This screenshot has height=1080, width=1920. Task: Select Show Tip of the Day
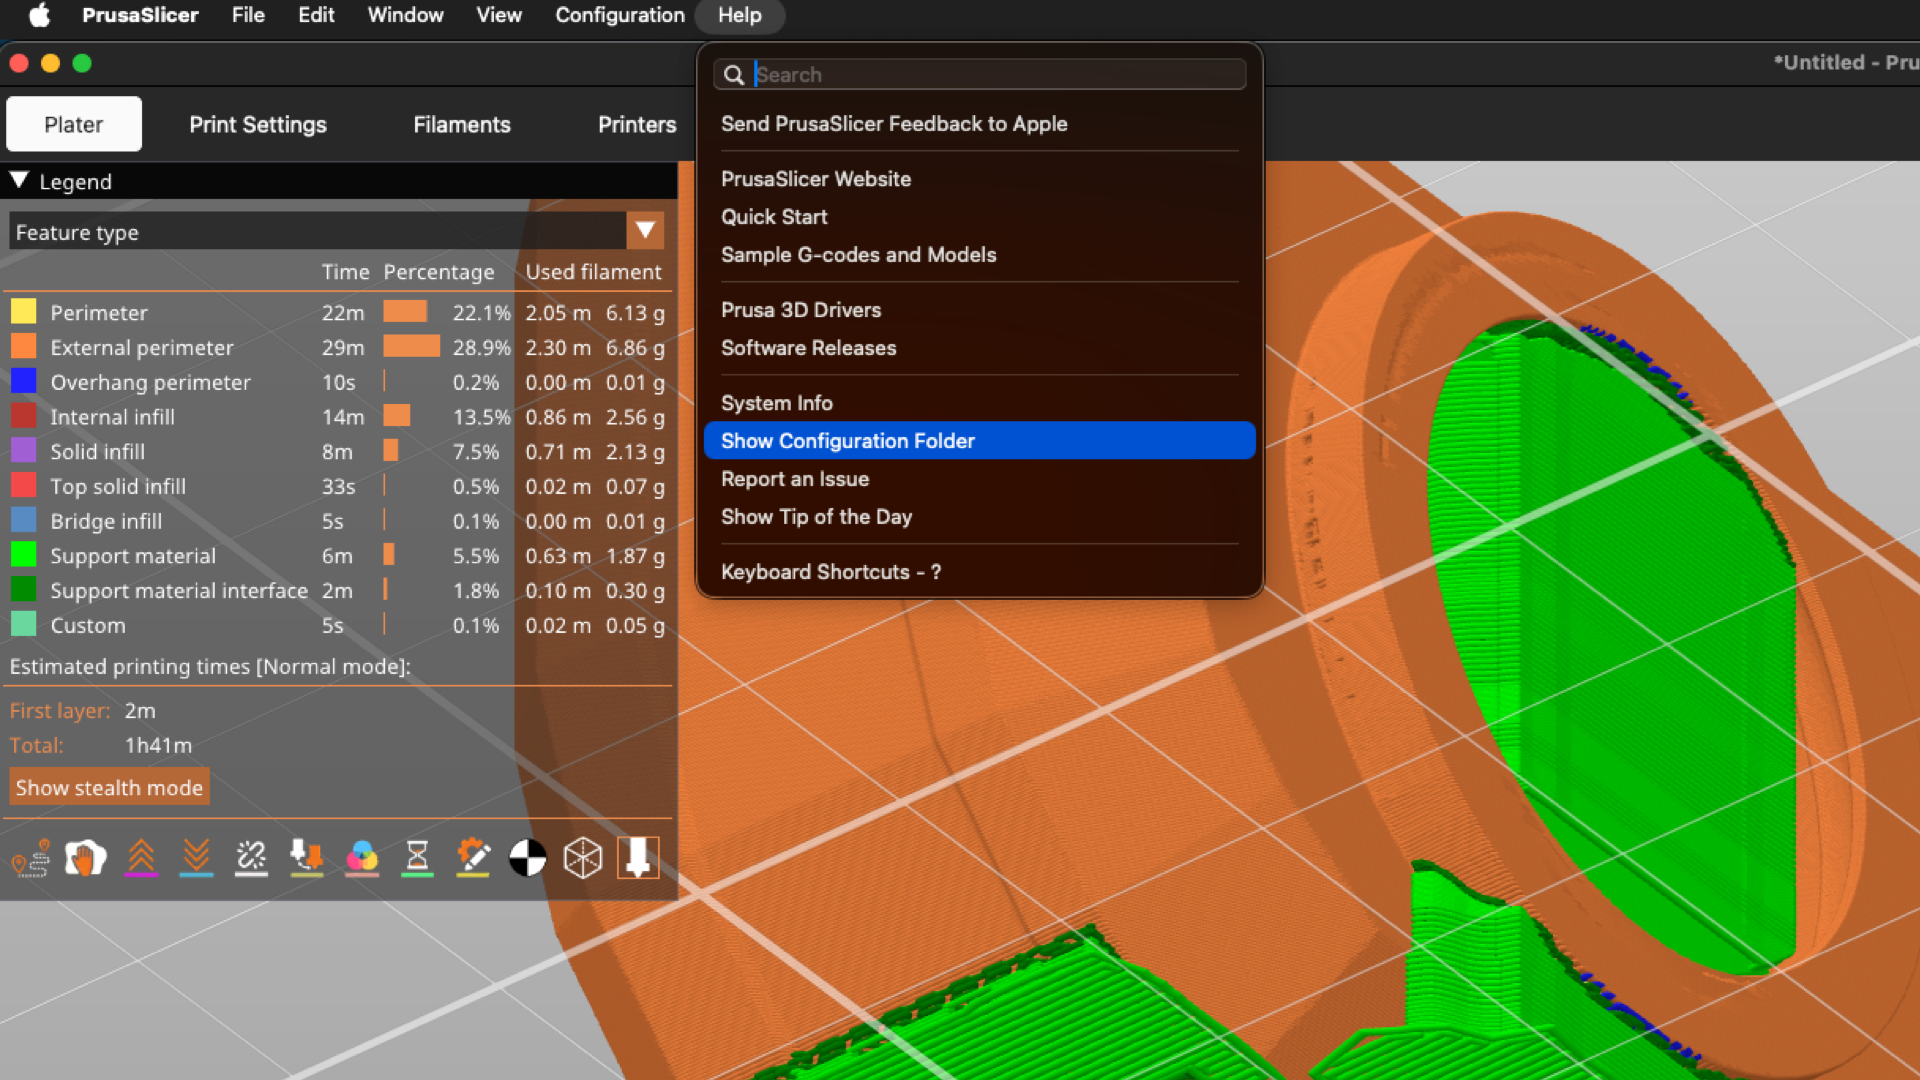(980, 517)
